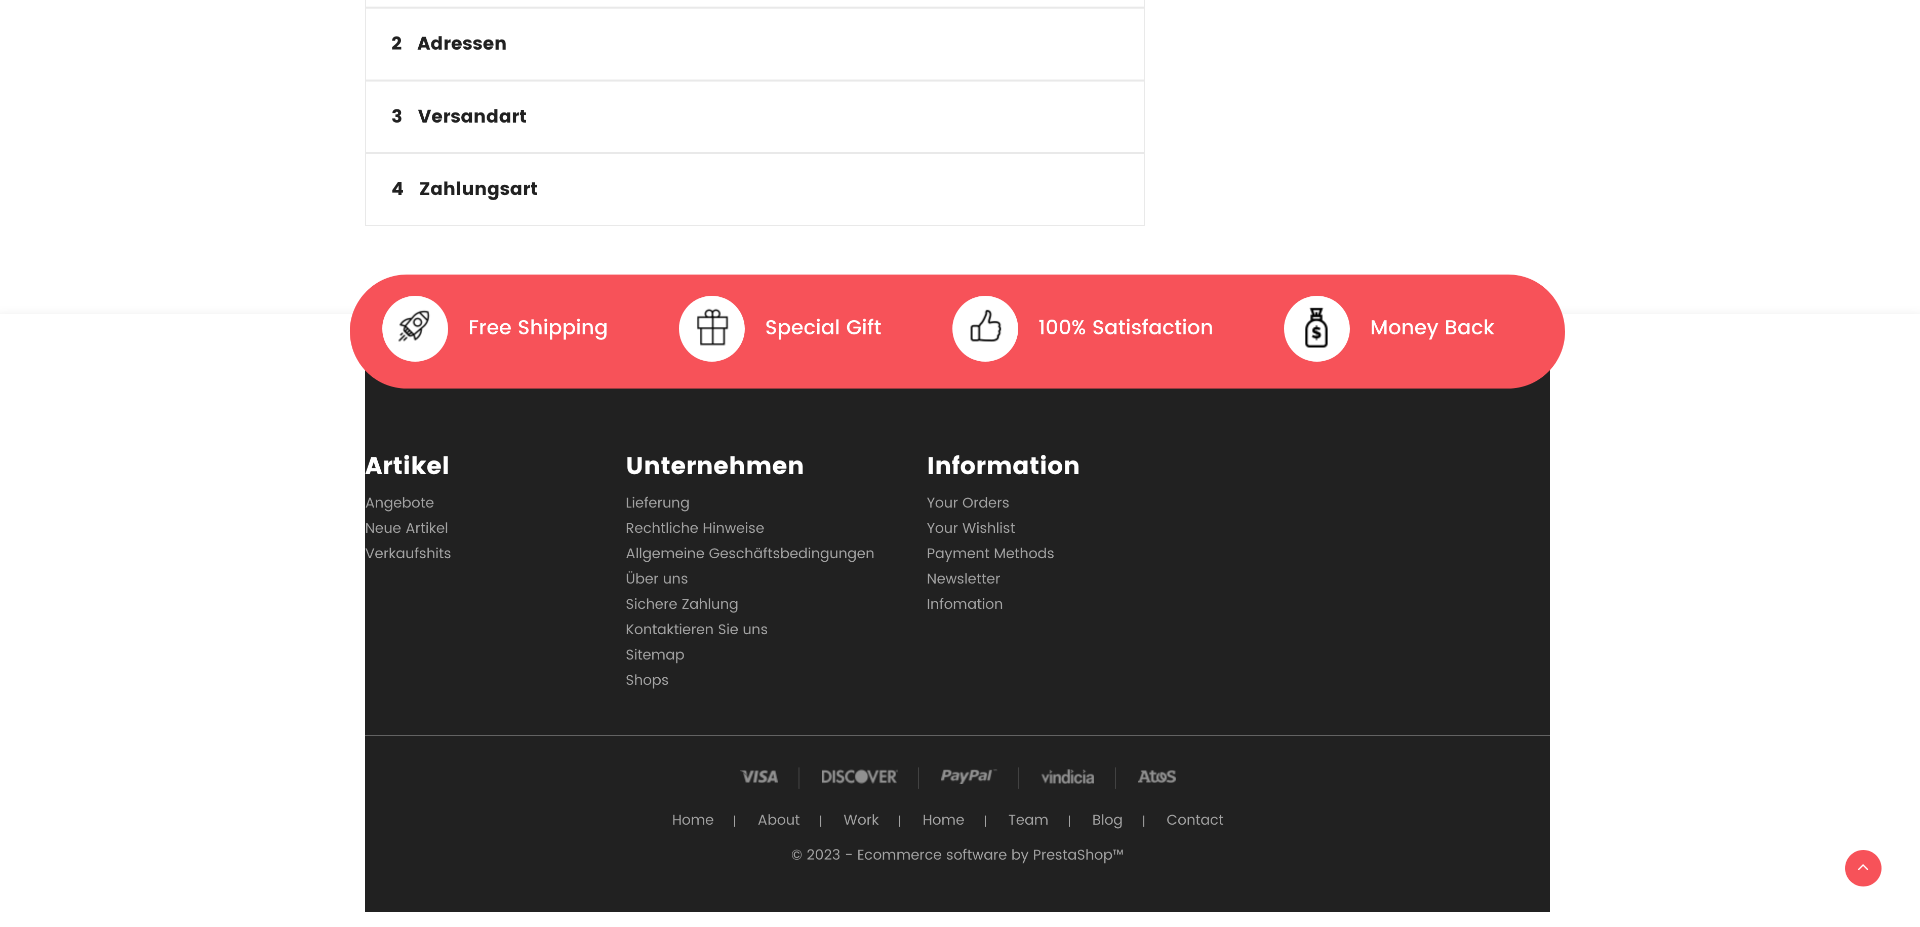Open the Über uns link
Screen dimensions: 1920x927
point(656,579)
